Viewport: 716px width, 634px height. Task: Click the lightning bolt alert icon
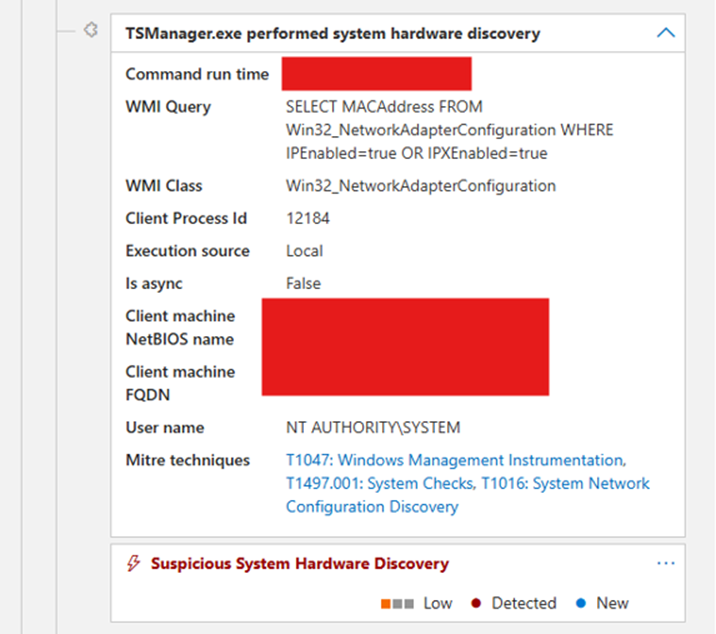(134, 564)
